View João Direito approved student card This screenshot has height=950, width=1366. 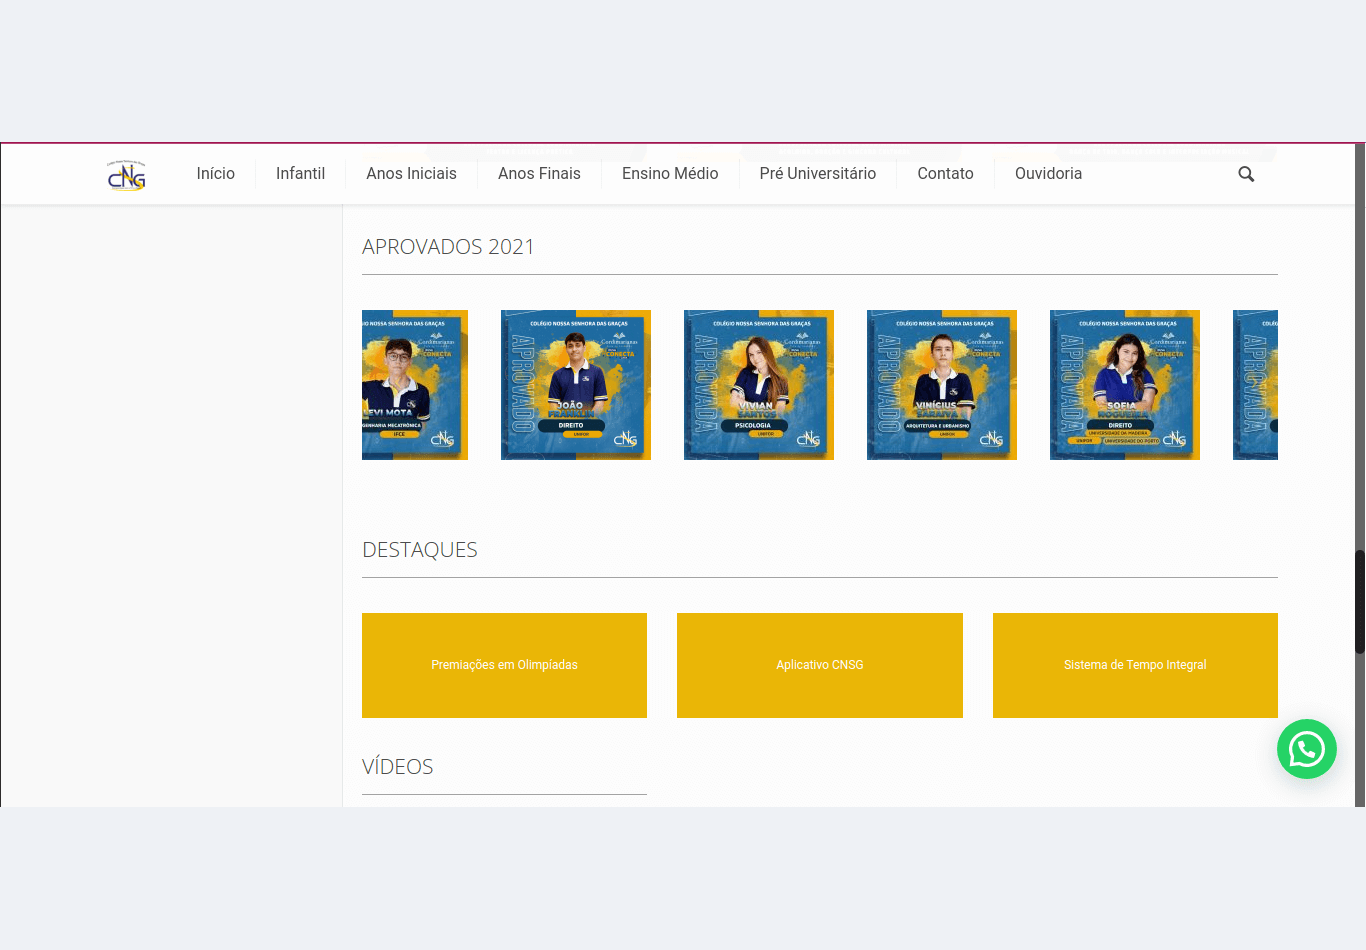pos(576,385)
